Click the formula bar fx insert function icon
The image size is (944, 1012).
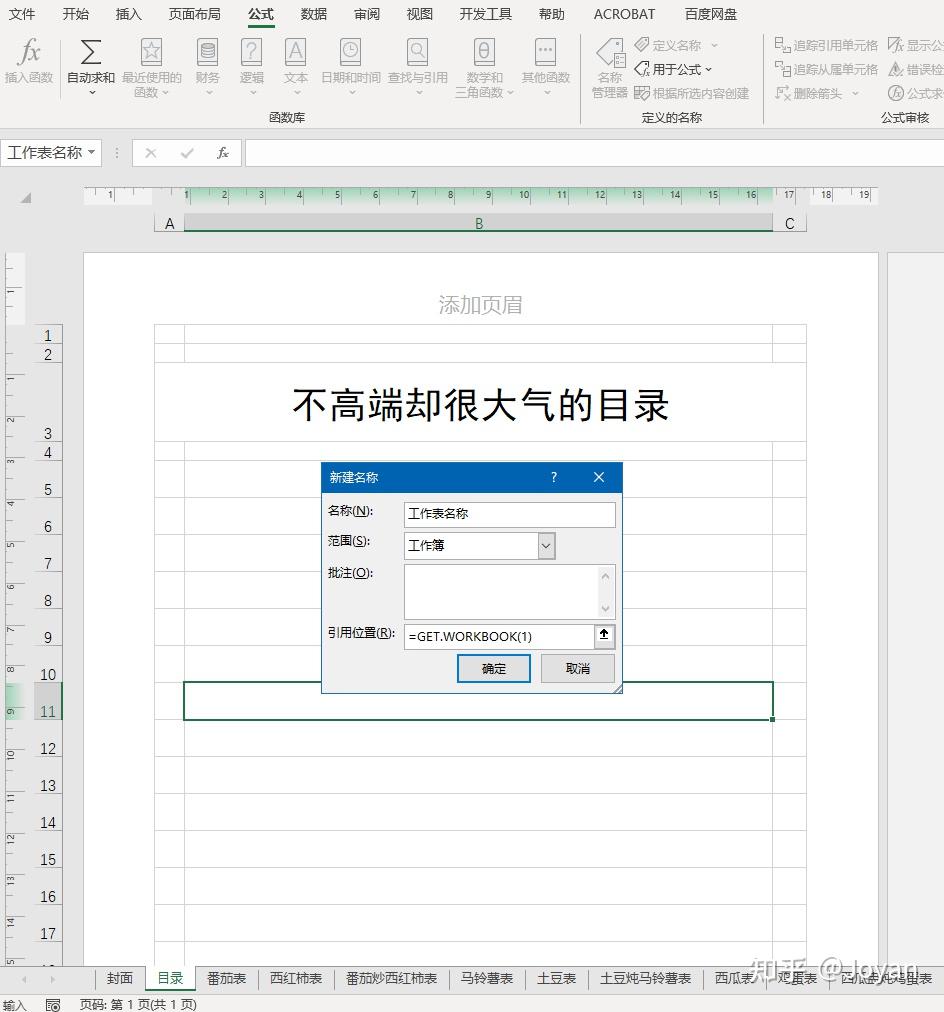point(223,153)
